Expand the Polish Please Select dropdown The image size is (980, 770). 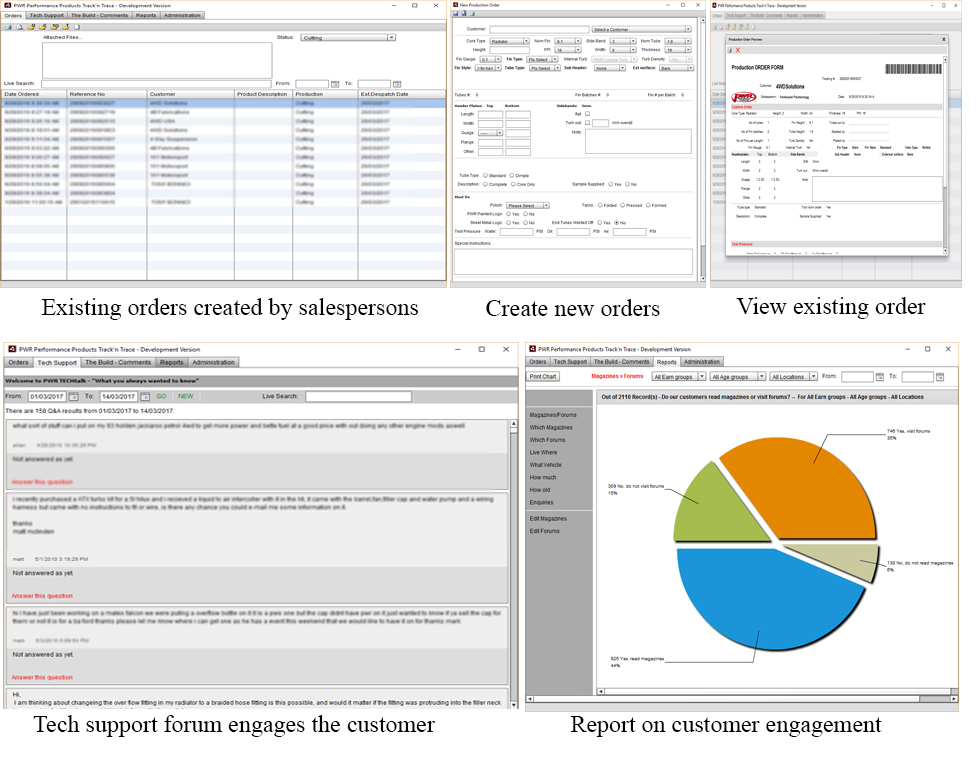(528, 205)
